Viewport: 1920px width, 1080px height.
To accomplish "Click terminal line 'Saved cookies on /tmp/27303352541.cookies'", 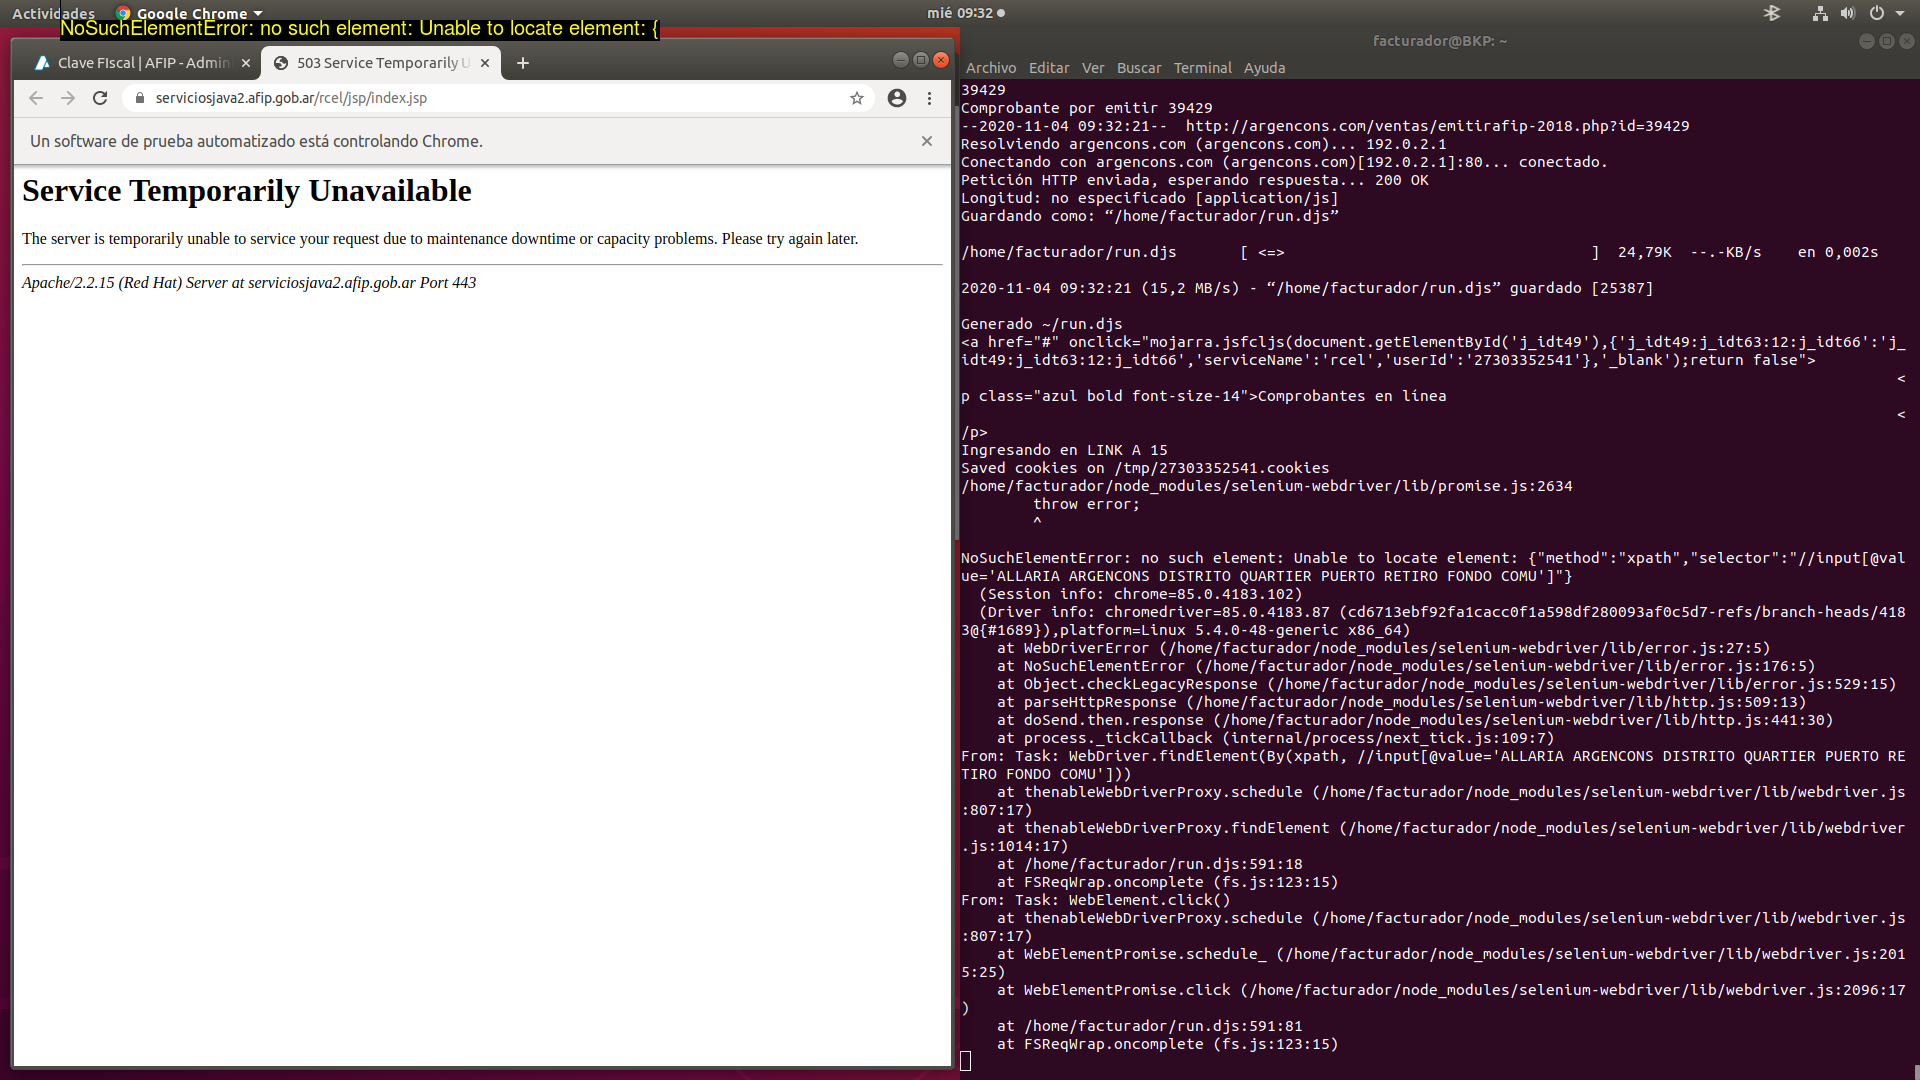I will tap(1145, 468).
